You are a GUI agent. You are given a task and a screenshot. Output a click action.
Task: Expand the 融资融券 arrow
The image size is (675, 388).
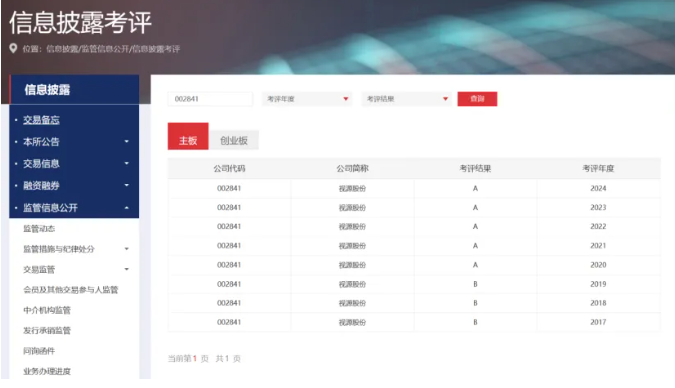(127, 185)
